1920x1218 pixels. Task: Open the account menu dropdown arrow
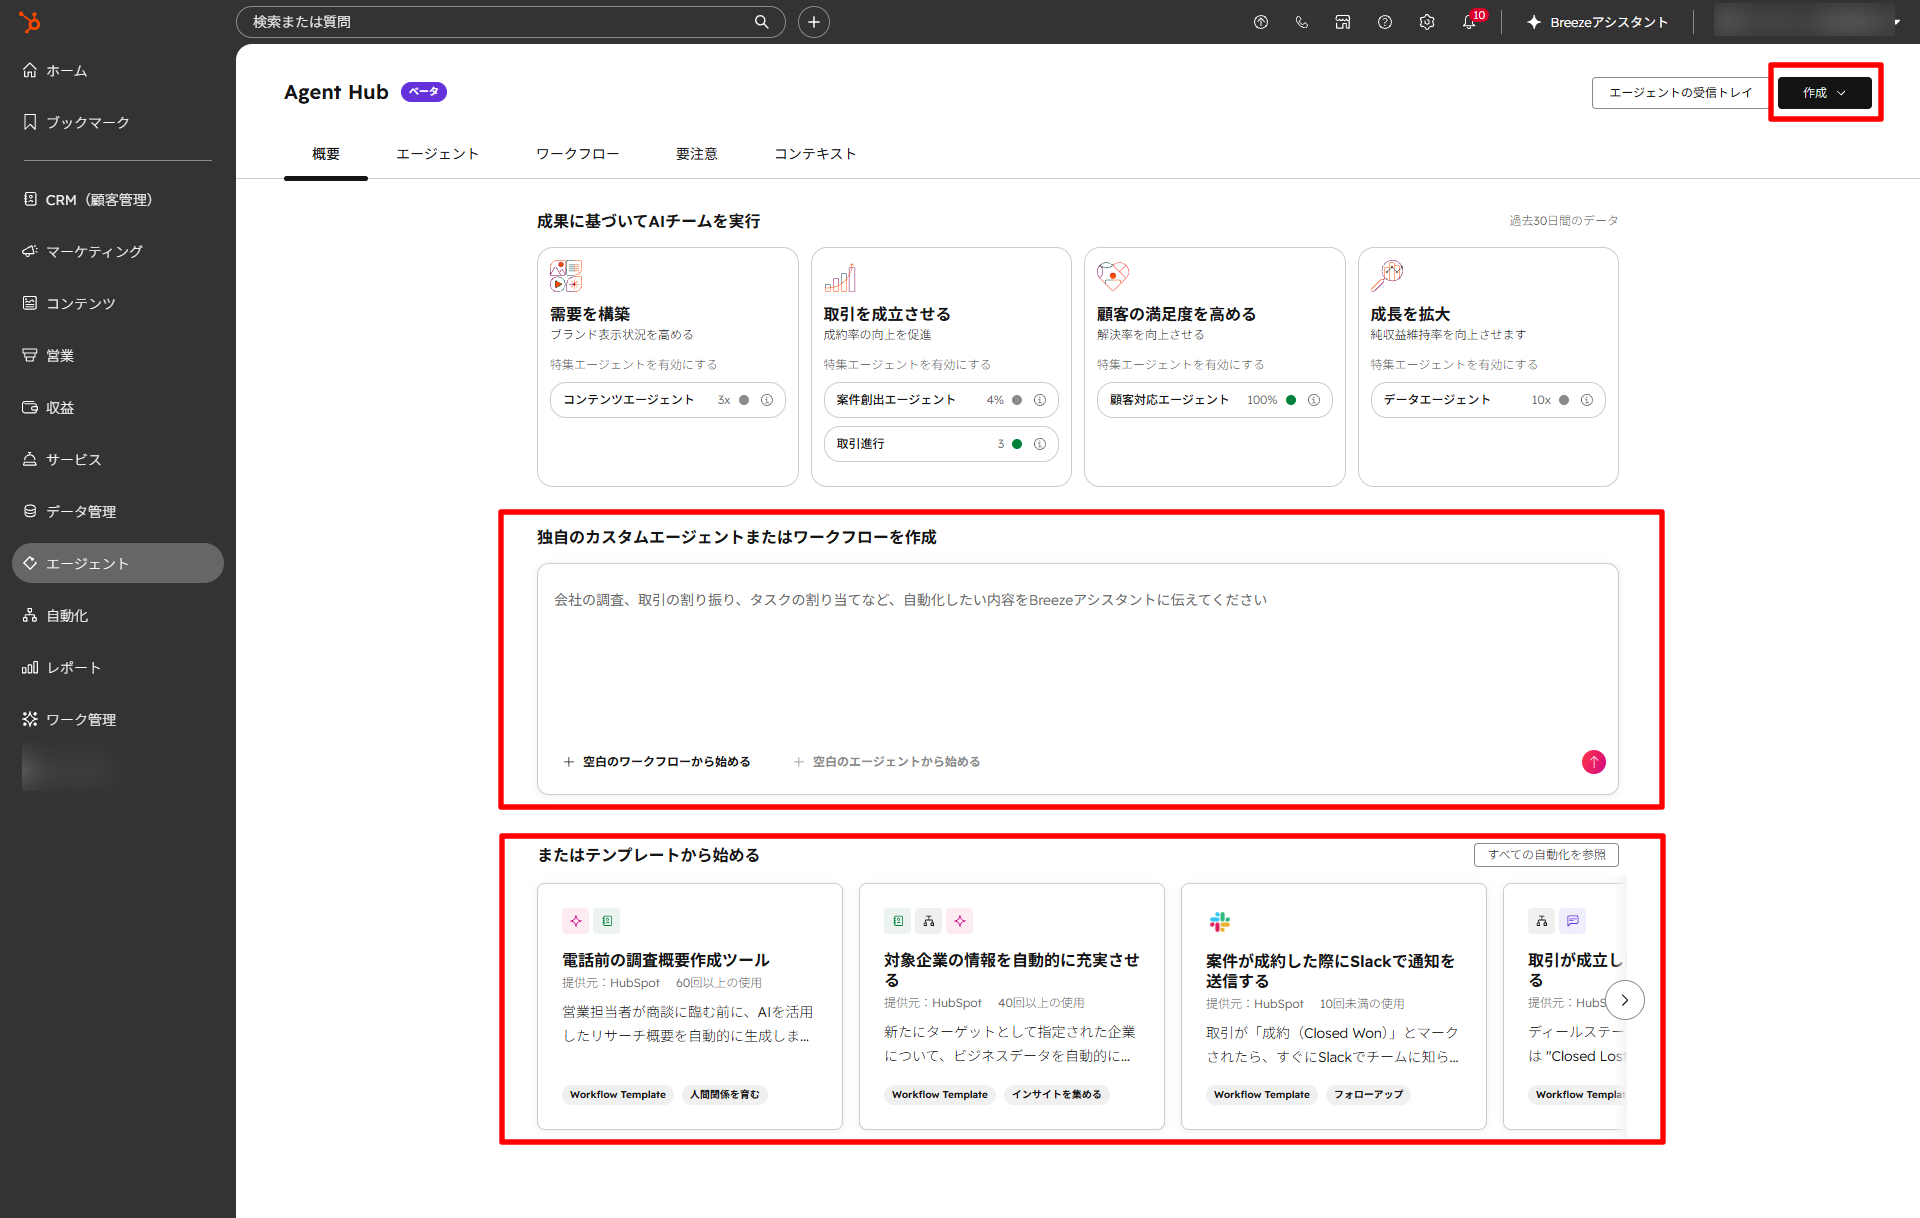pos(1897,22)
